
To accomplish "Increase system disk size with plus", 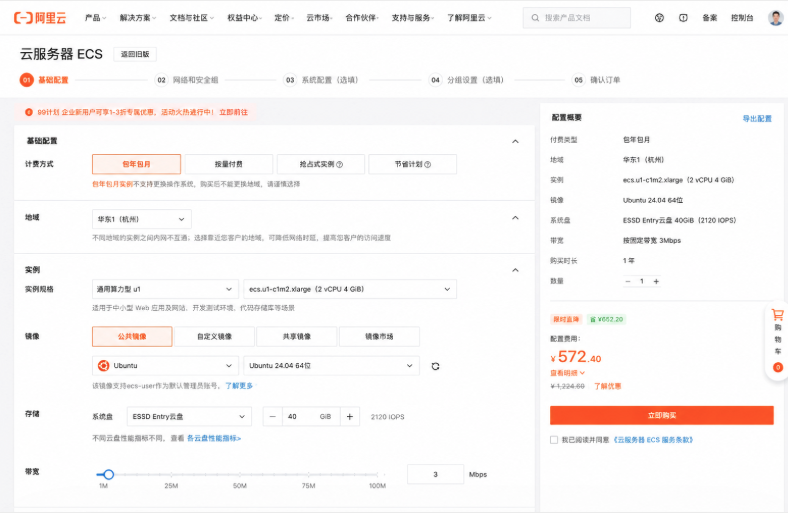I will [x=350, y=417].
